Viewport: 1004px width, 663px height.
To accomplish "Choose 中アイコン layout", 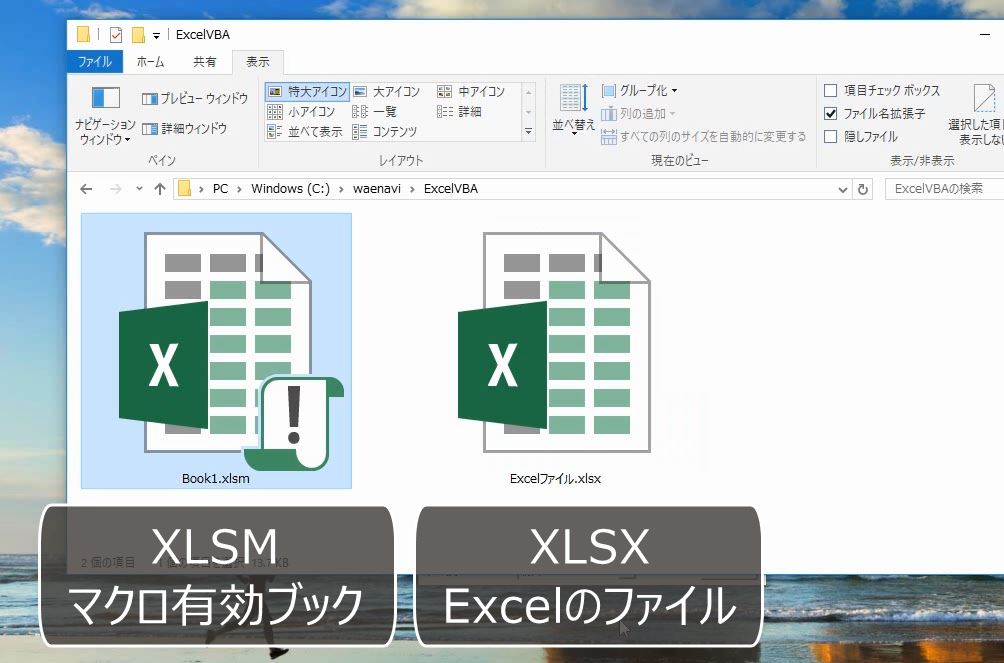I will [x=471, y=92].
